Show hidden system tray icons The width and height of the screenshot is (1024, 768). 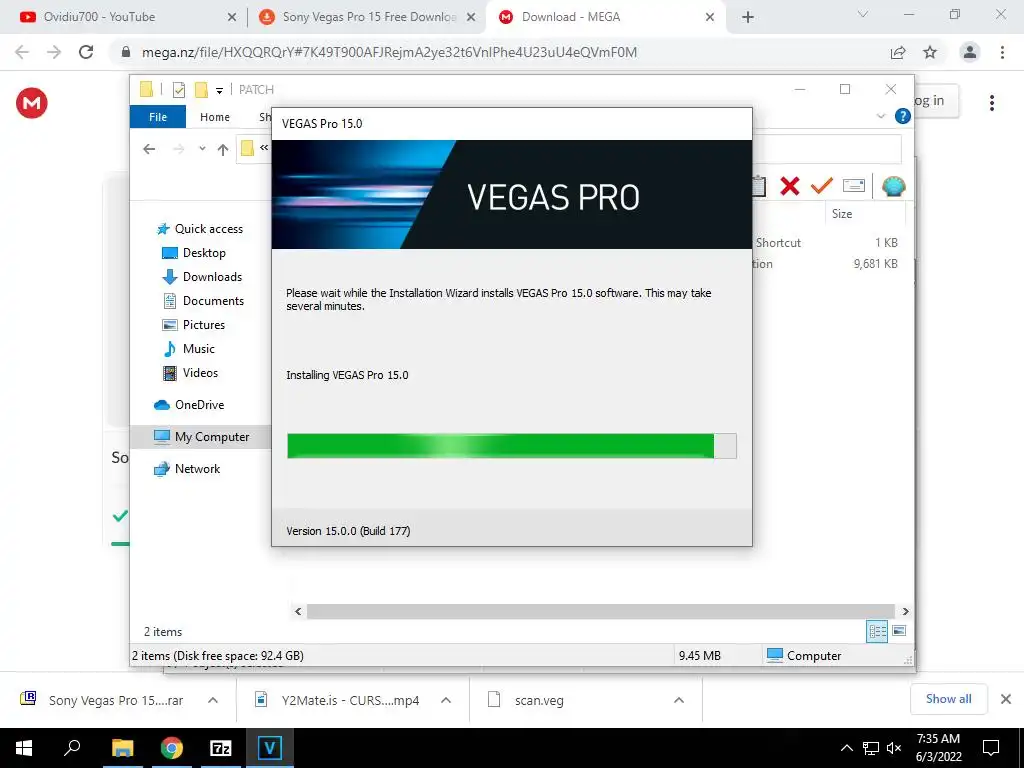[x=846, y=748]
